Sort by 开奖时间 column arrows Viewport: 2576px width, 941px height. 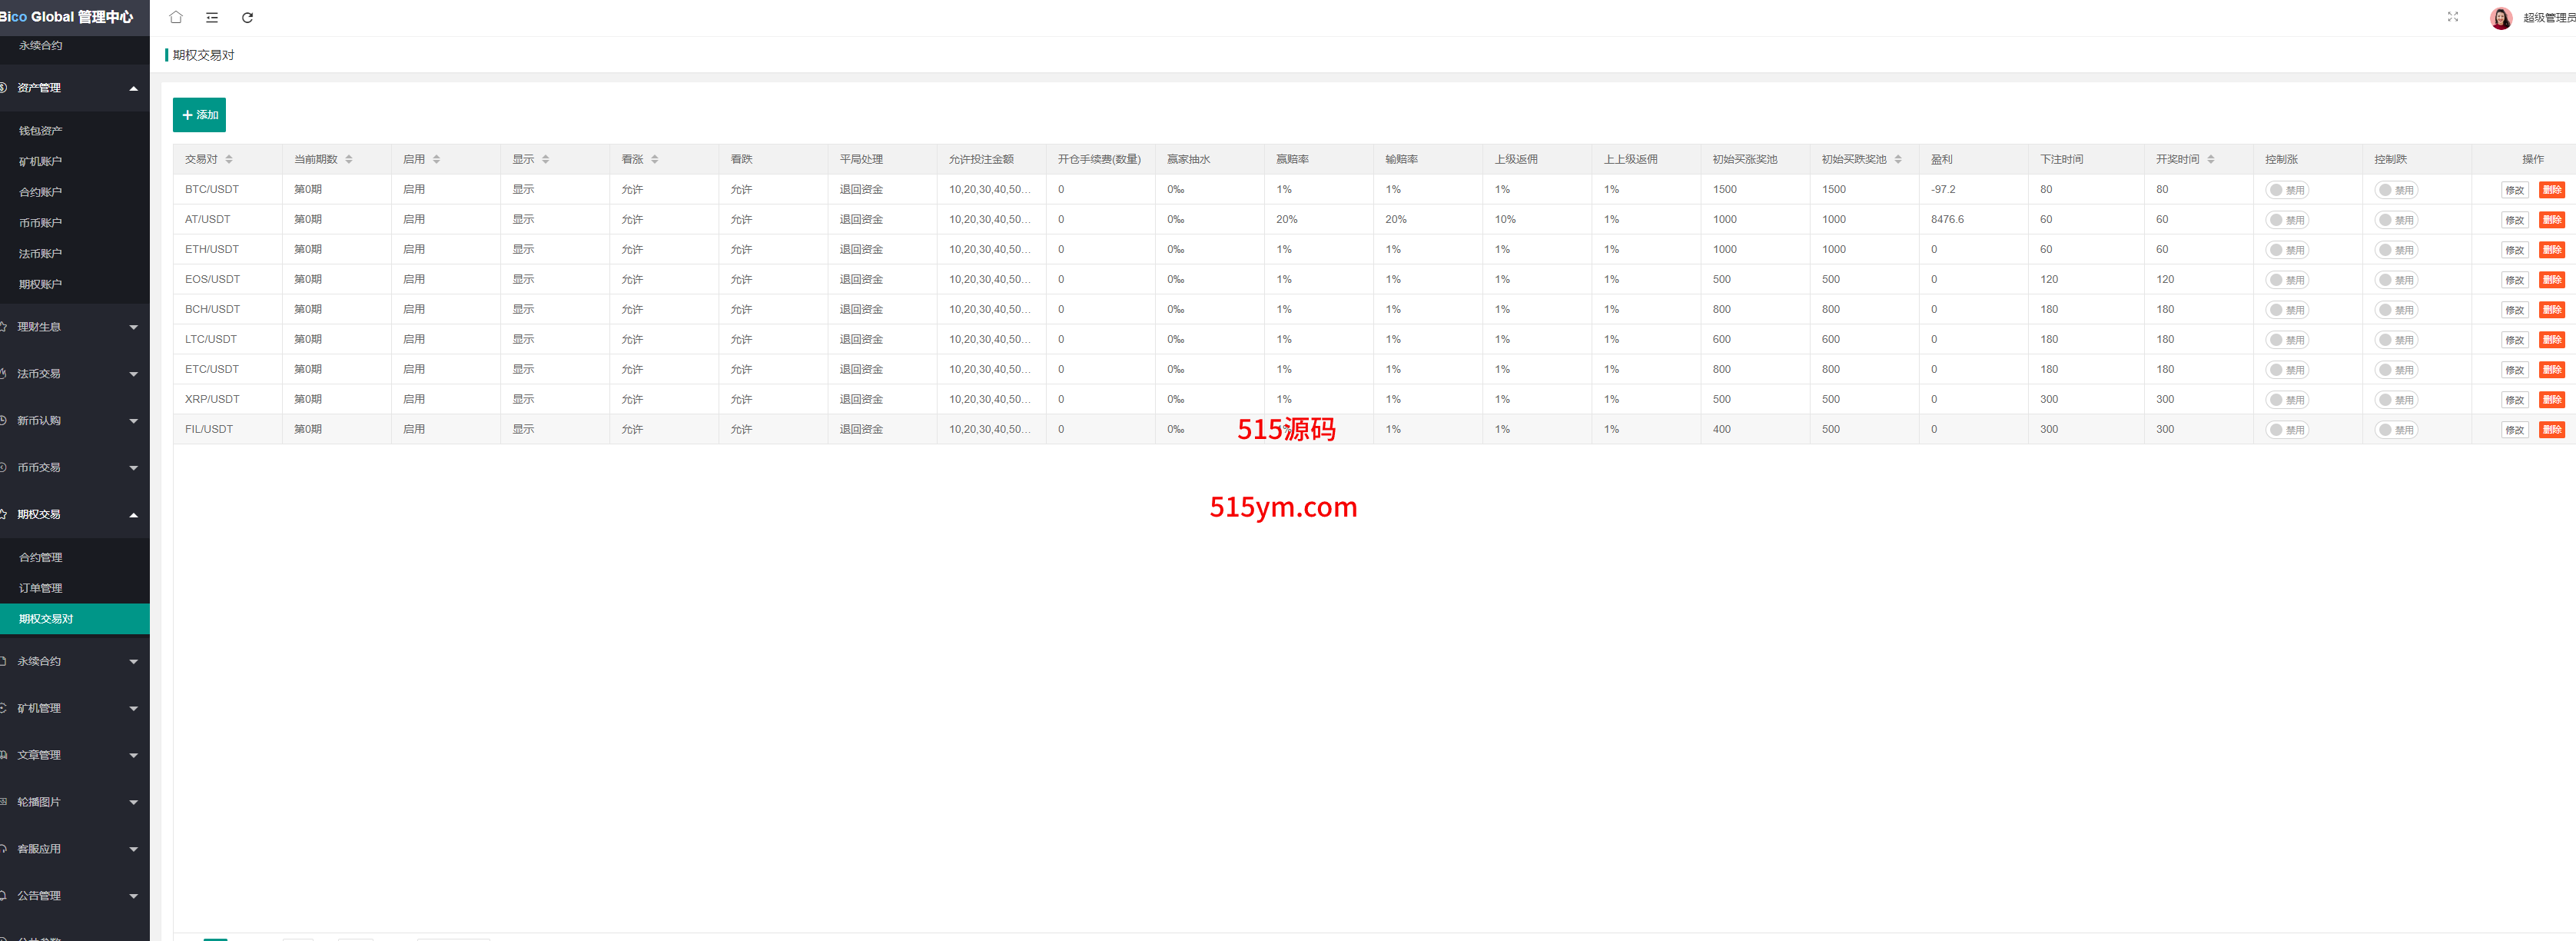tap(2211, 159)
